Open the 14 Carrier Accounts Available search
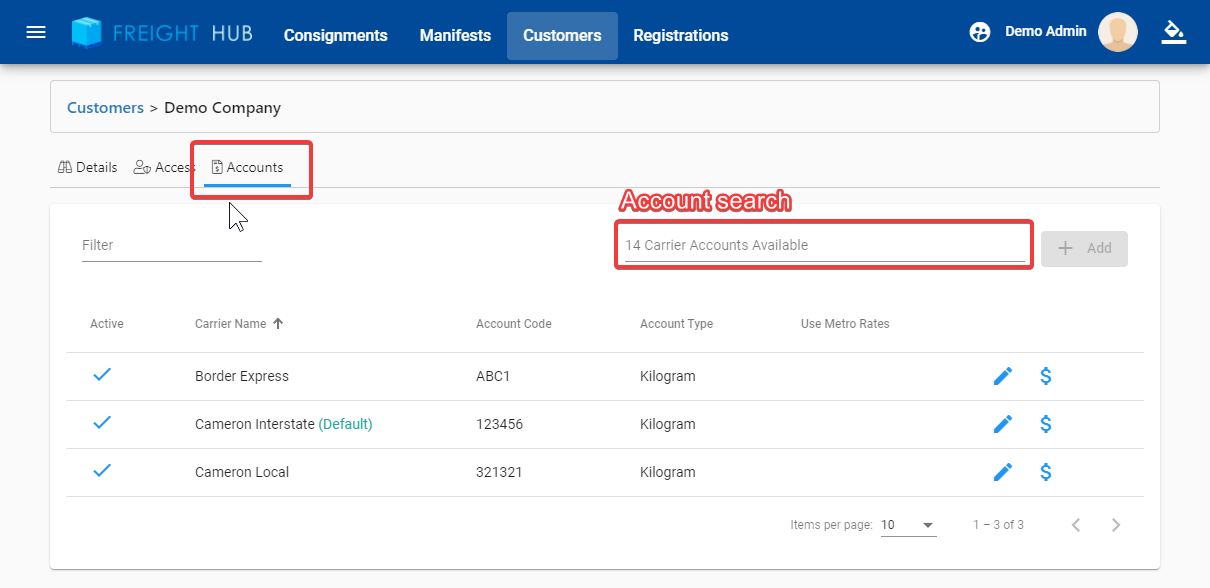Viewport: 1210px width, 588px height. [825, 245]
